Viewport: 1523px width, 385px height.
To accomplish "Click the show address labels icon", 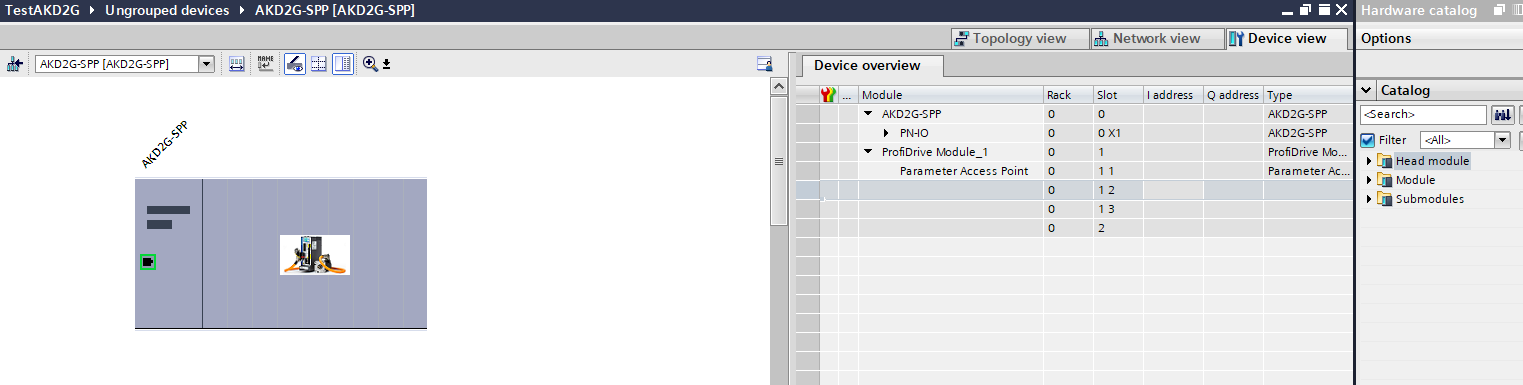I will [x=237, y=64].
